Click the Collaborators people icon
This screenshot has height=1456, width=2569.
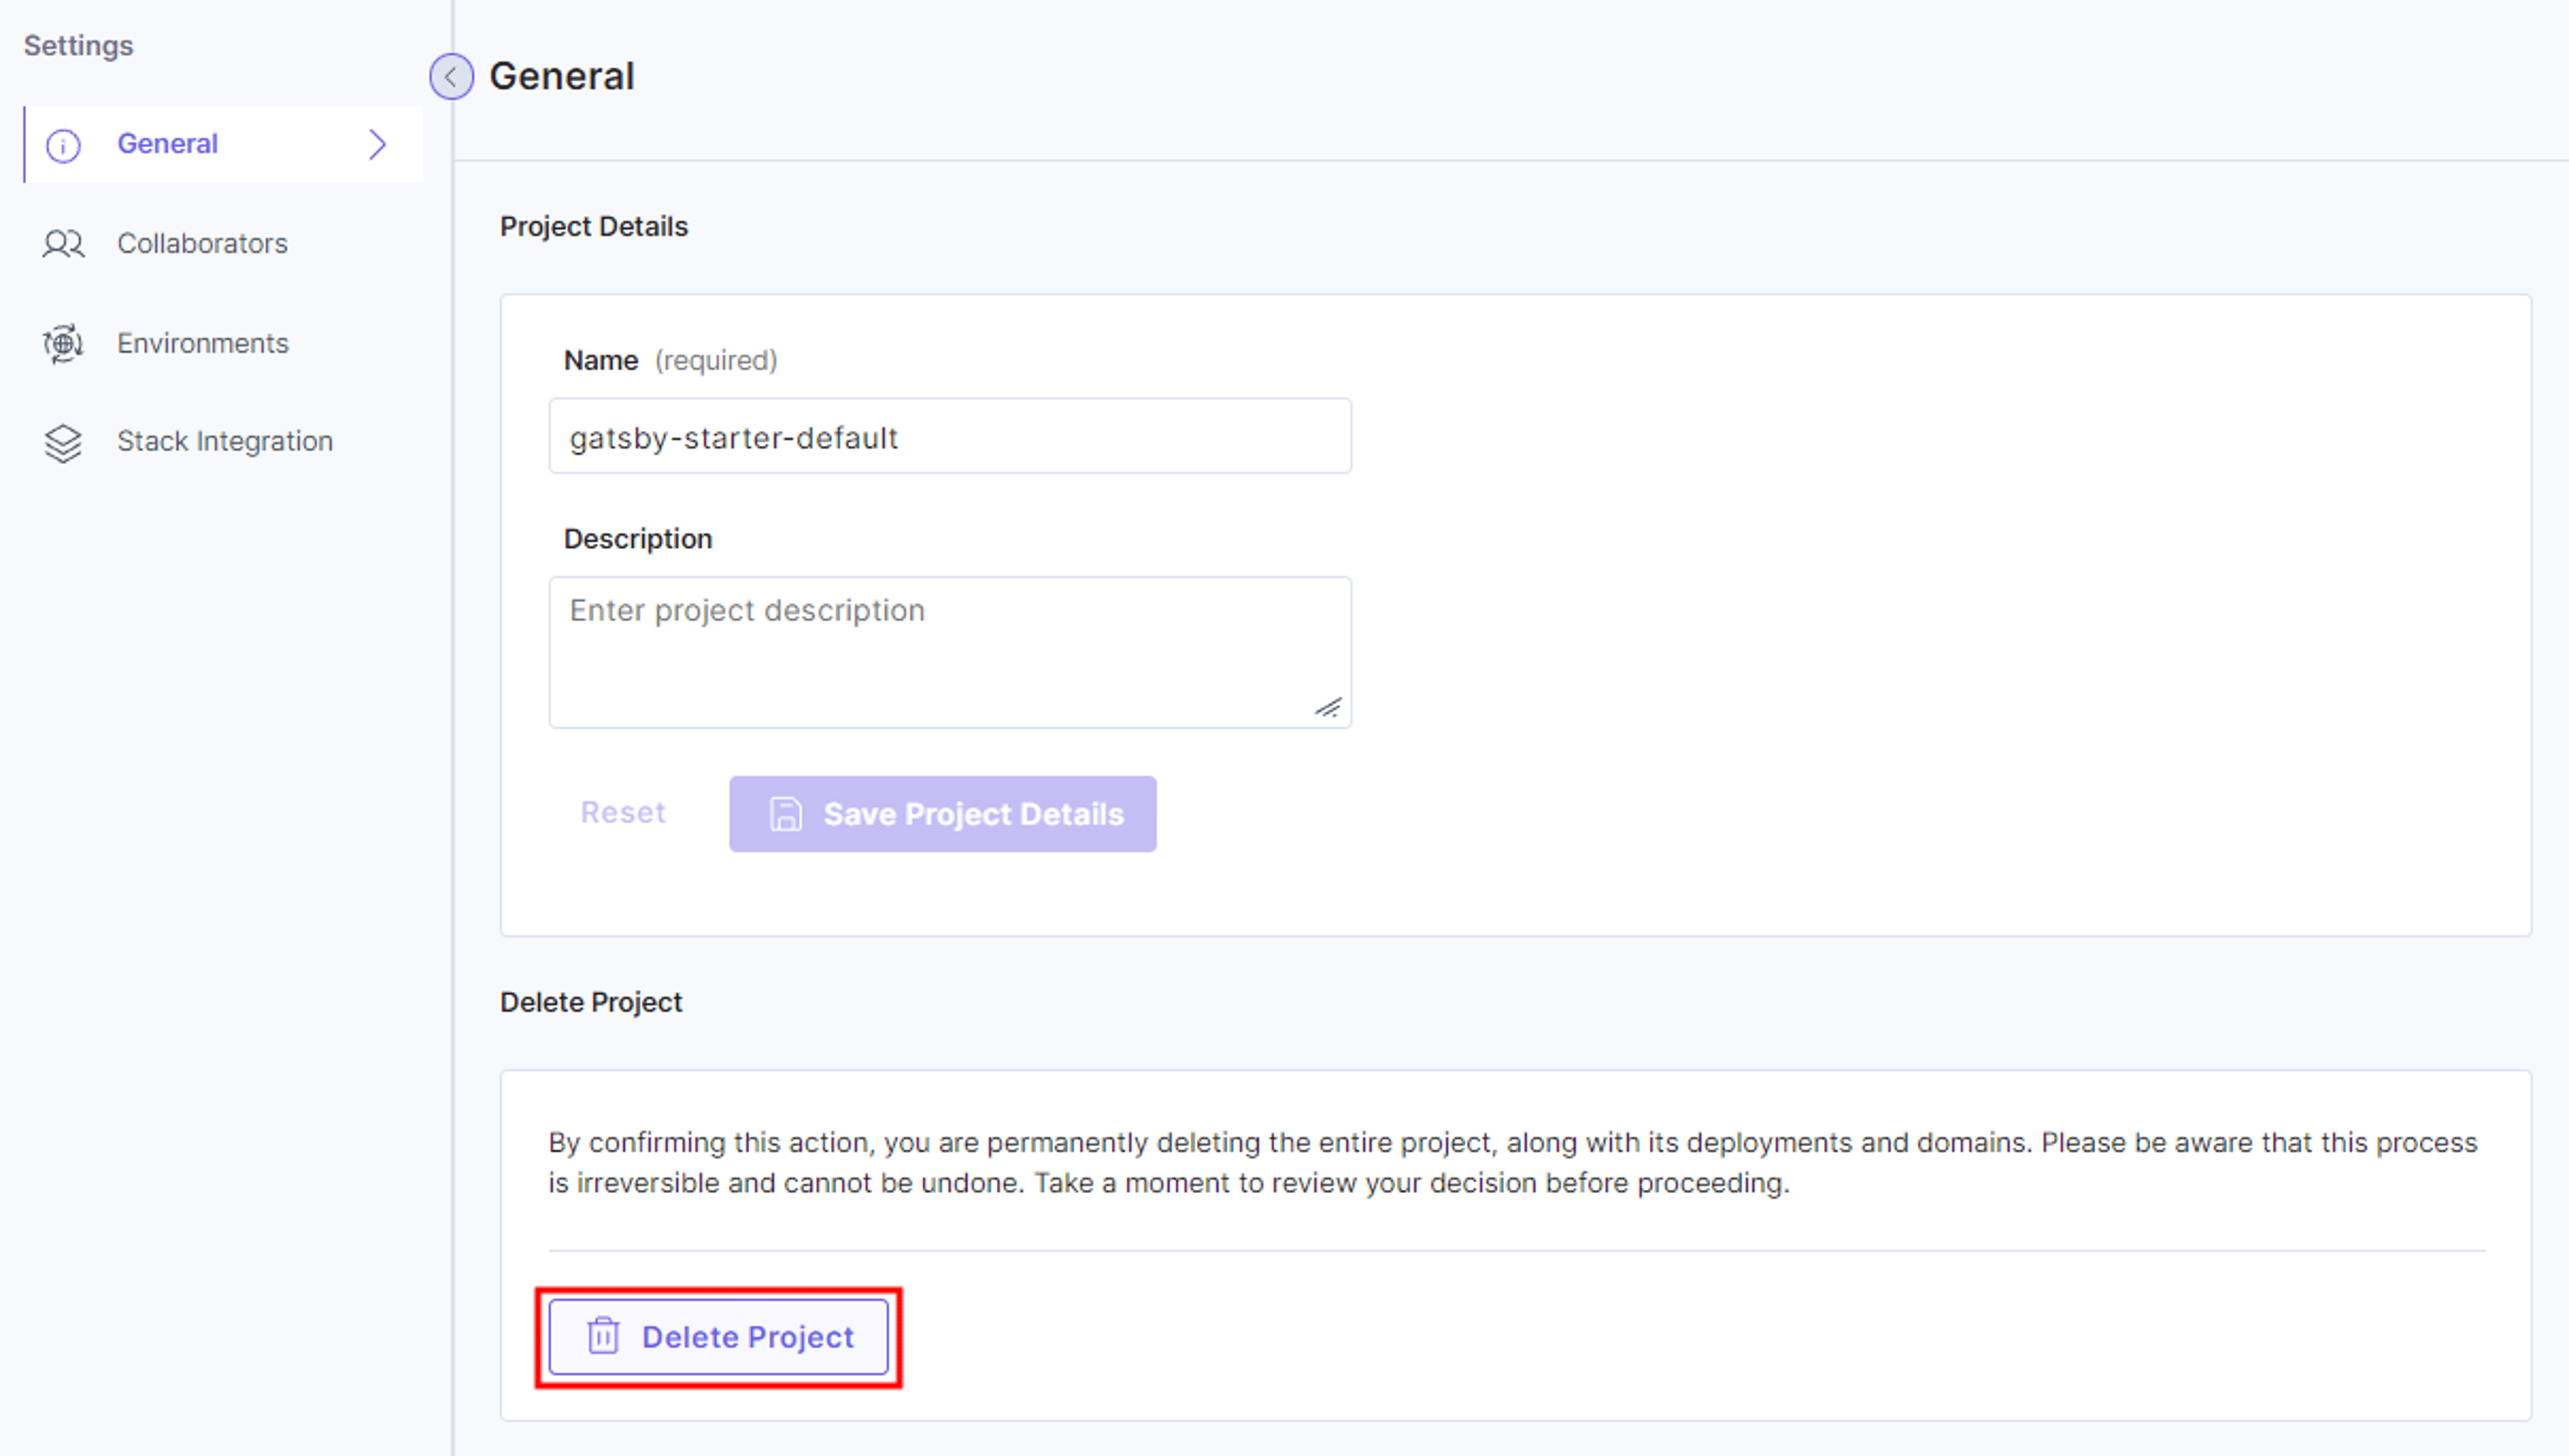click(x=63, y=244)
